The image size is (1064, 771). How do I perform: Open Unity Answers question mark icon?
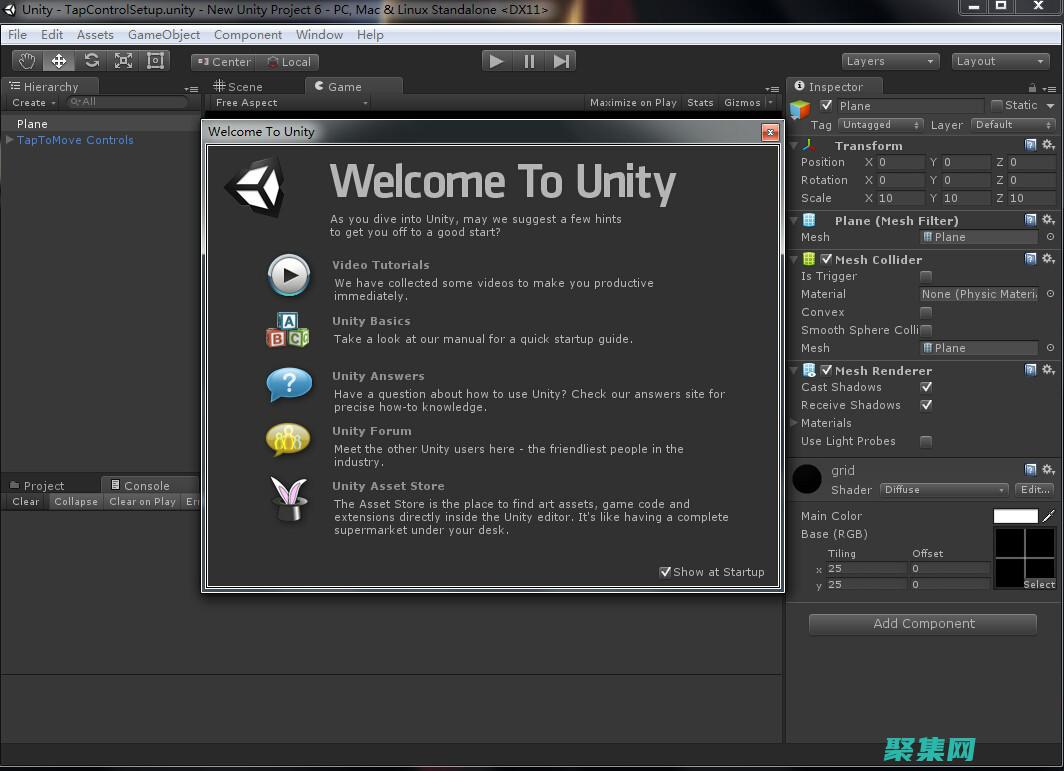(x=288, y=384)
